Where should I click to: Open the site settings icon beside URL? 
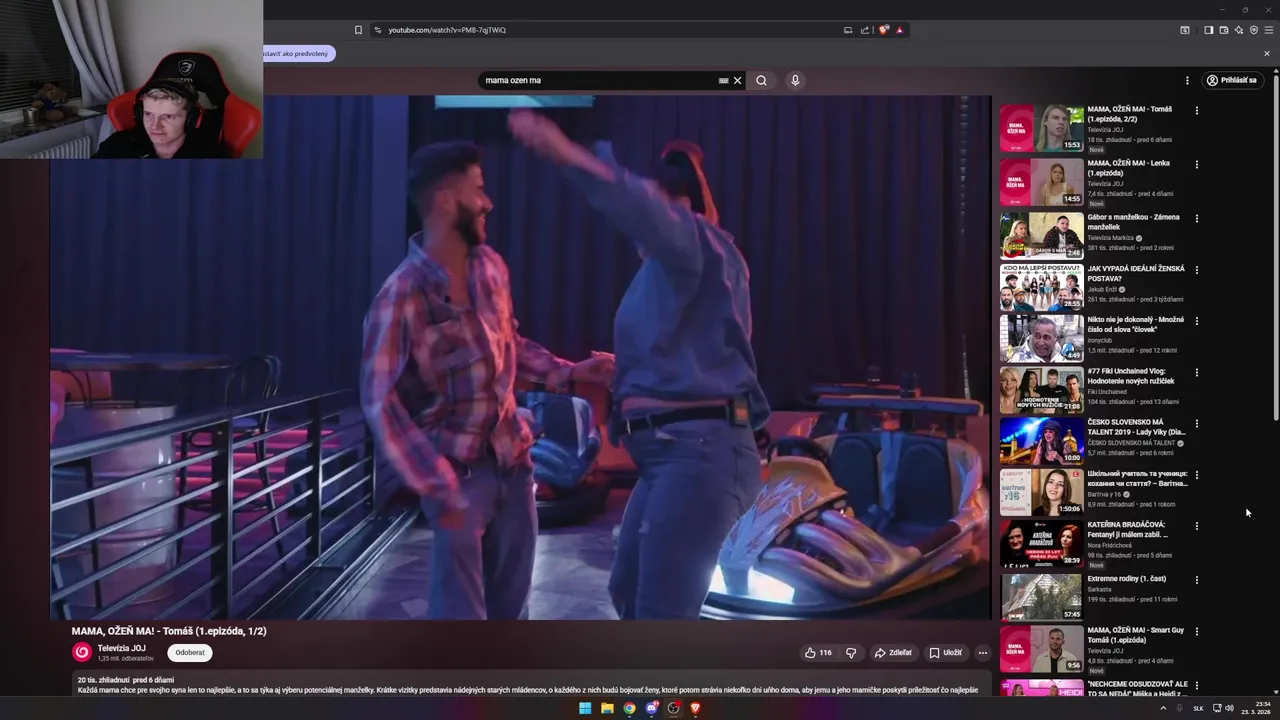click(x=377, y=30)
